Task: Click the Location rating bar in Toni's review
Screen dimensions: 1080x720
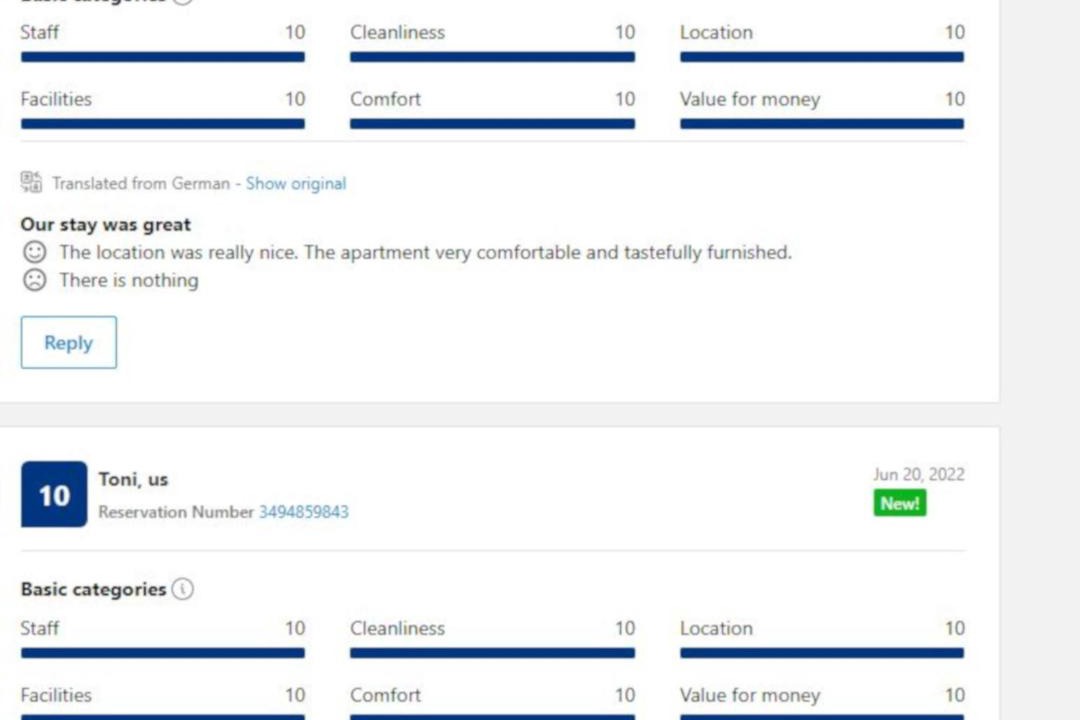Action: click(x=822, y=653)
